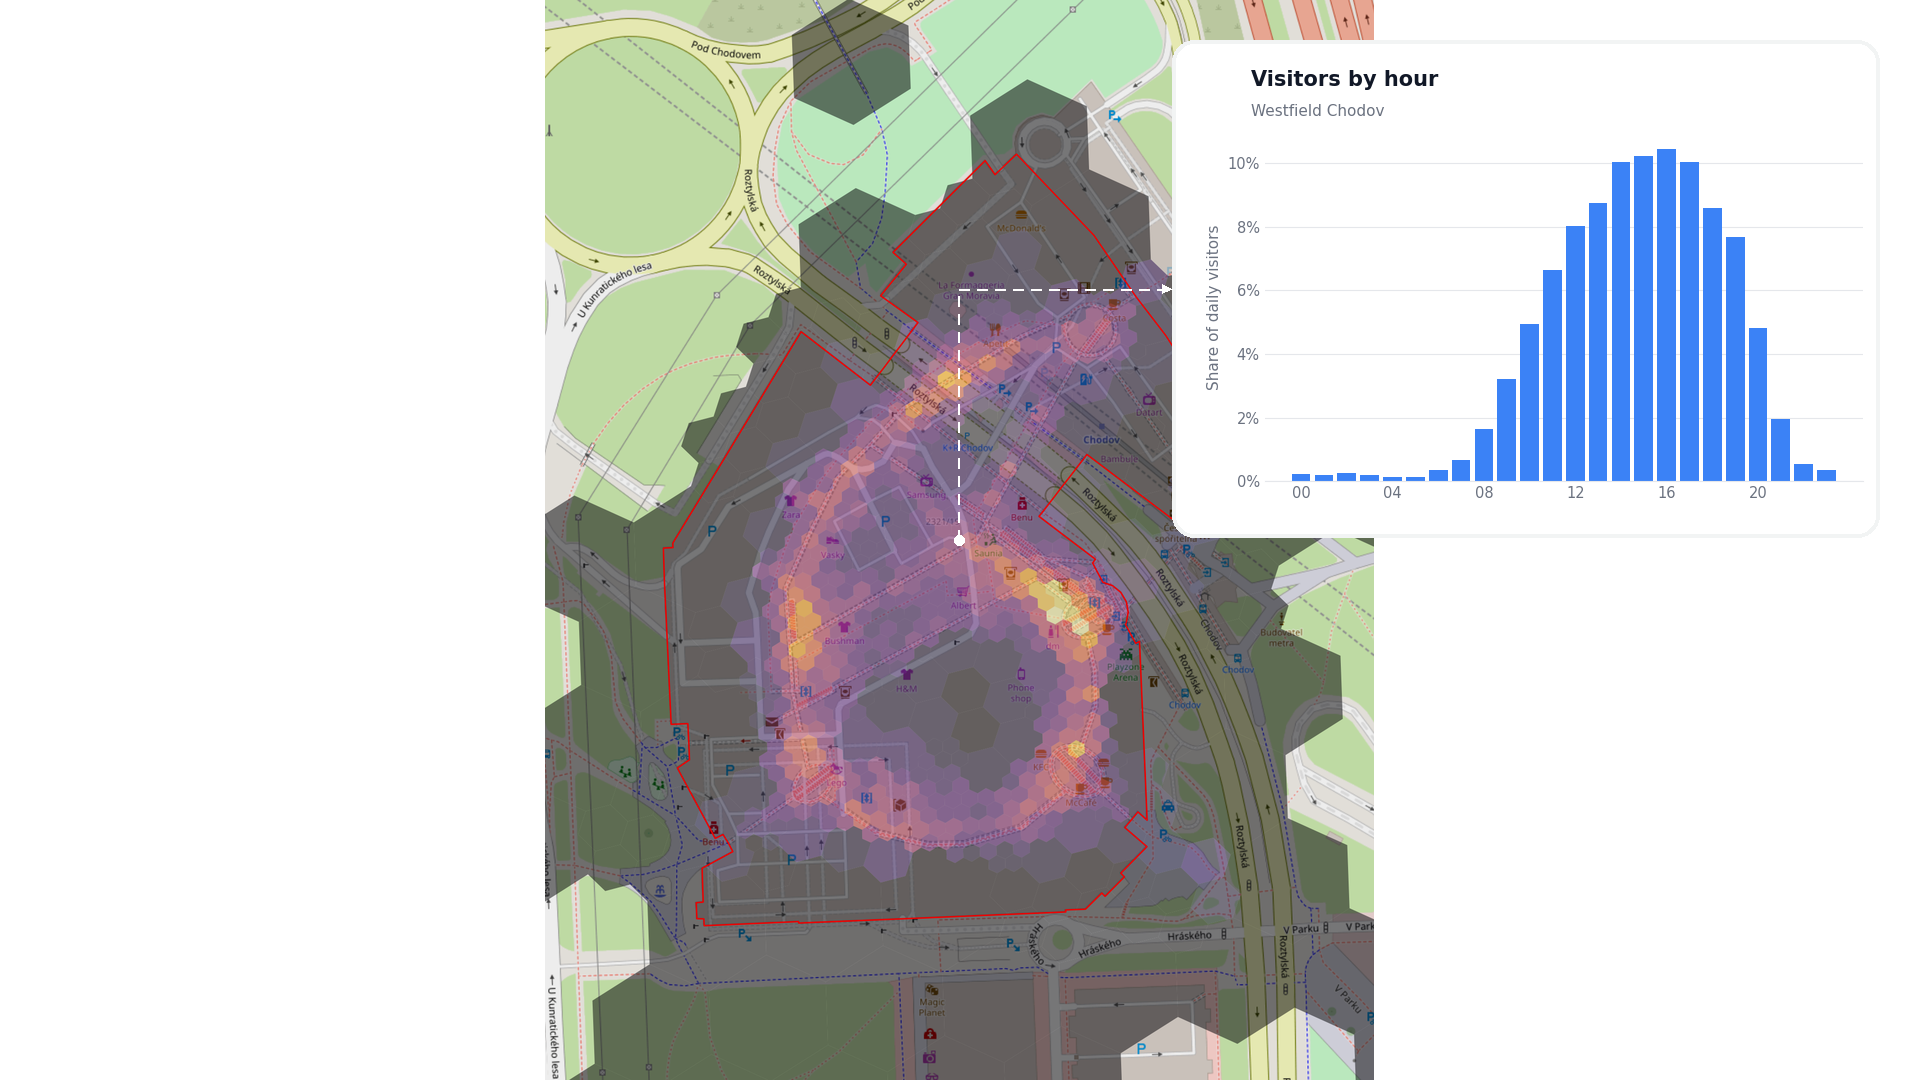
Task: Click the 'Visitors by hour' chart title
Action: (x=1344, y=79)
